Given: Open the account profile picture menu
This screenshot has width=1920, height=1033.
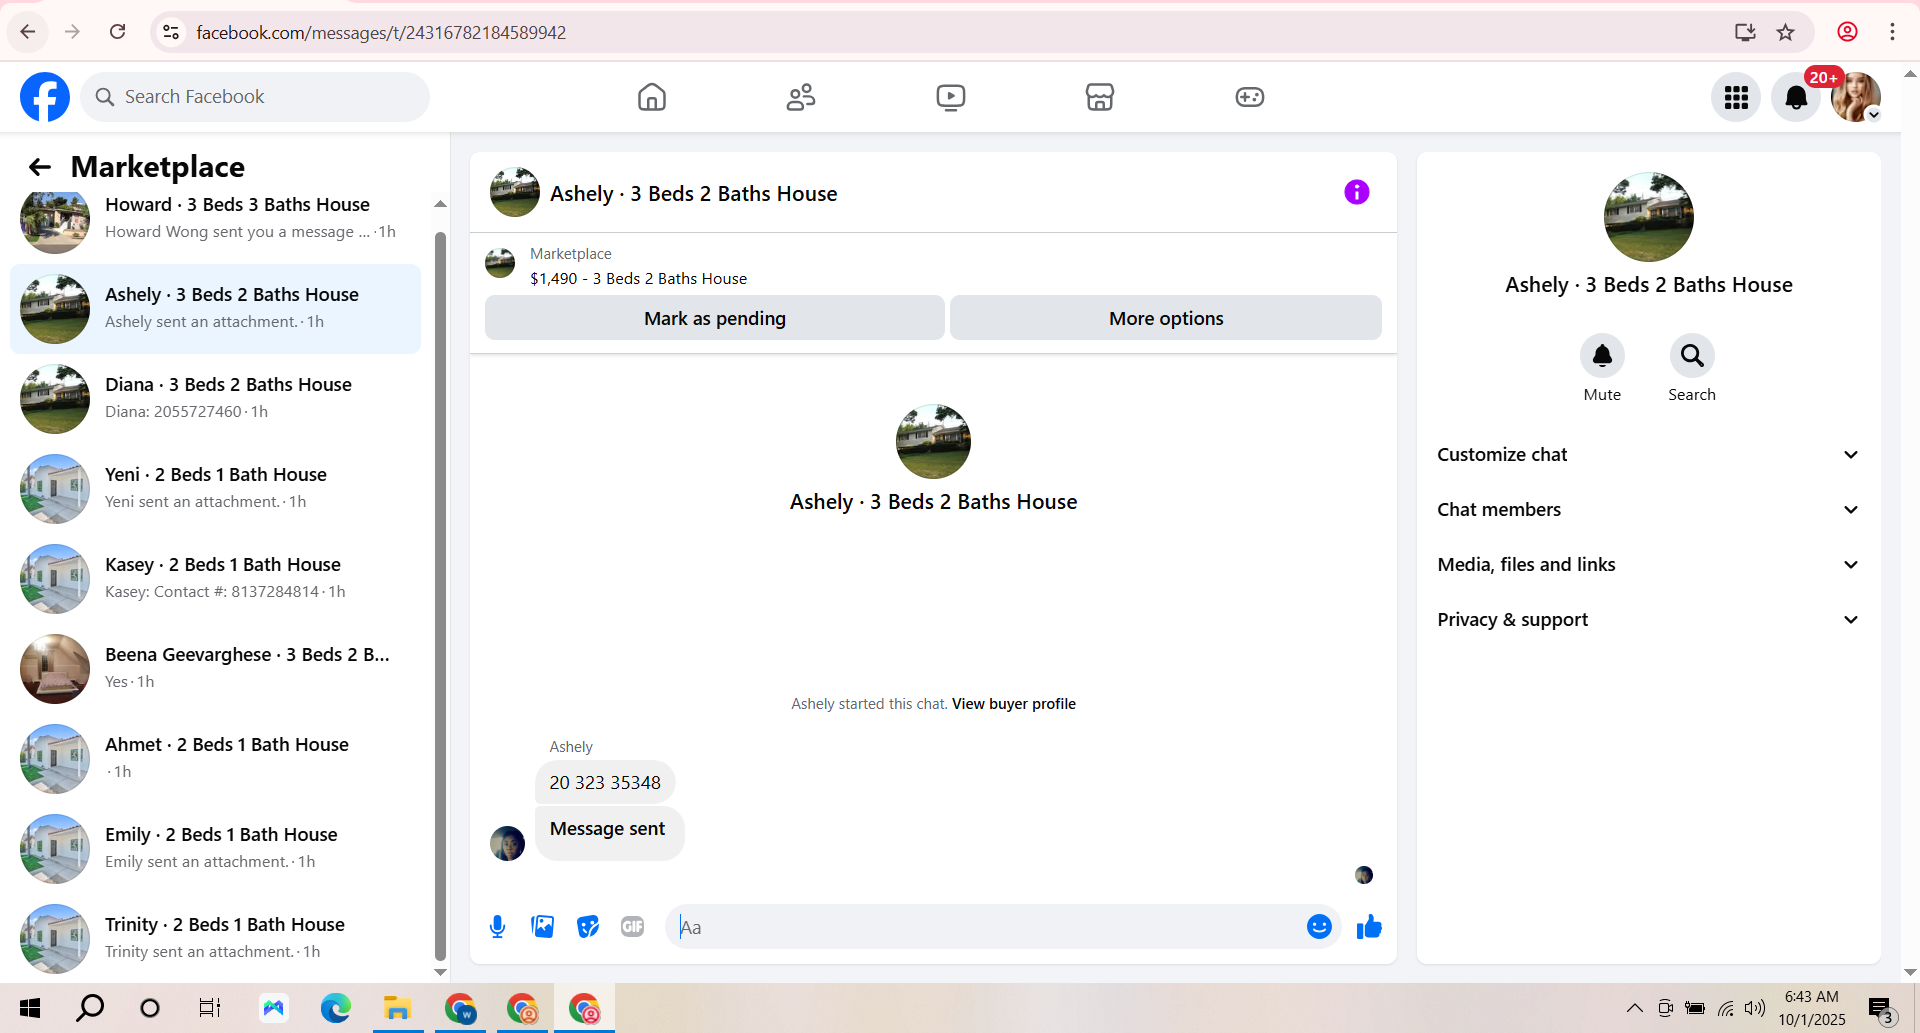Looking at the screenshot, I should tap(1856, 97).
